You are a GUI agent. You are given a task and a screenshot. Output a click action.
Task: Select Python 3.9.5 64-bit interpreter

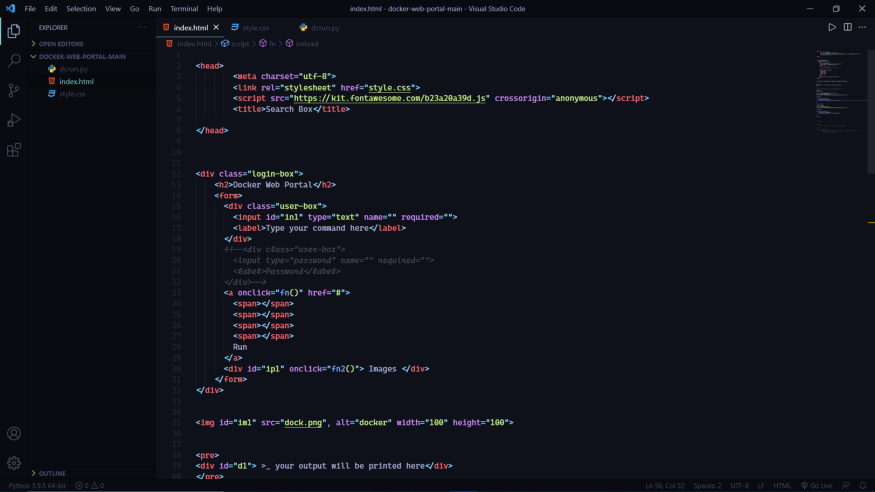click(37, 485)
